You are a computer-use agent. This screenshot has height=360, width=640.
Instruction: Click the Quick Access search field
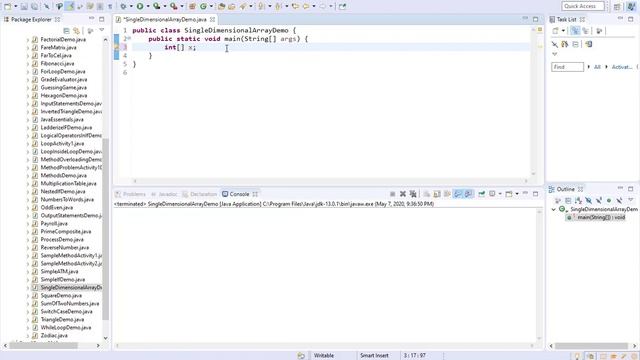coord(583,6)
